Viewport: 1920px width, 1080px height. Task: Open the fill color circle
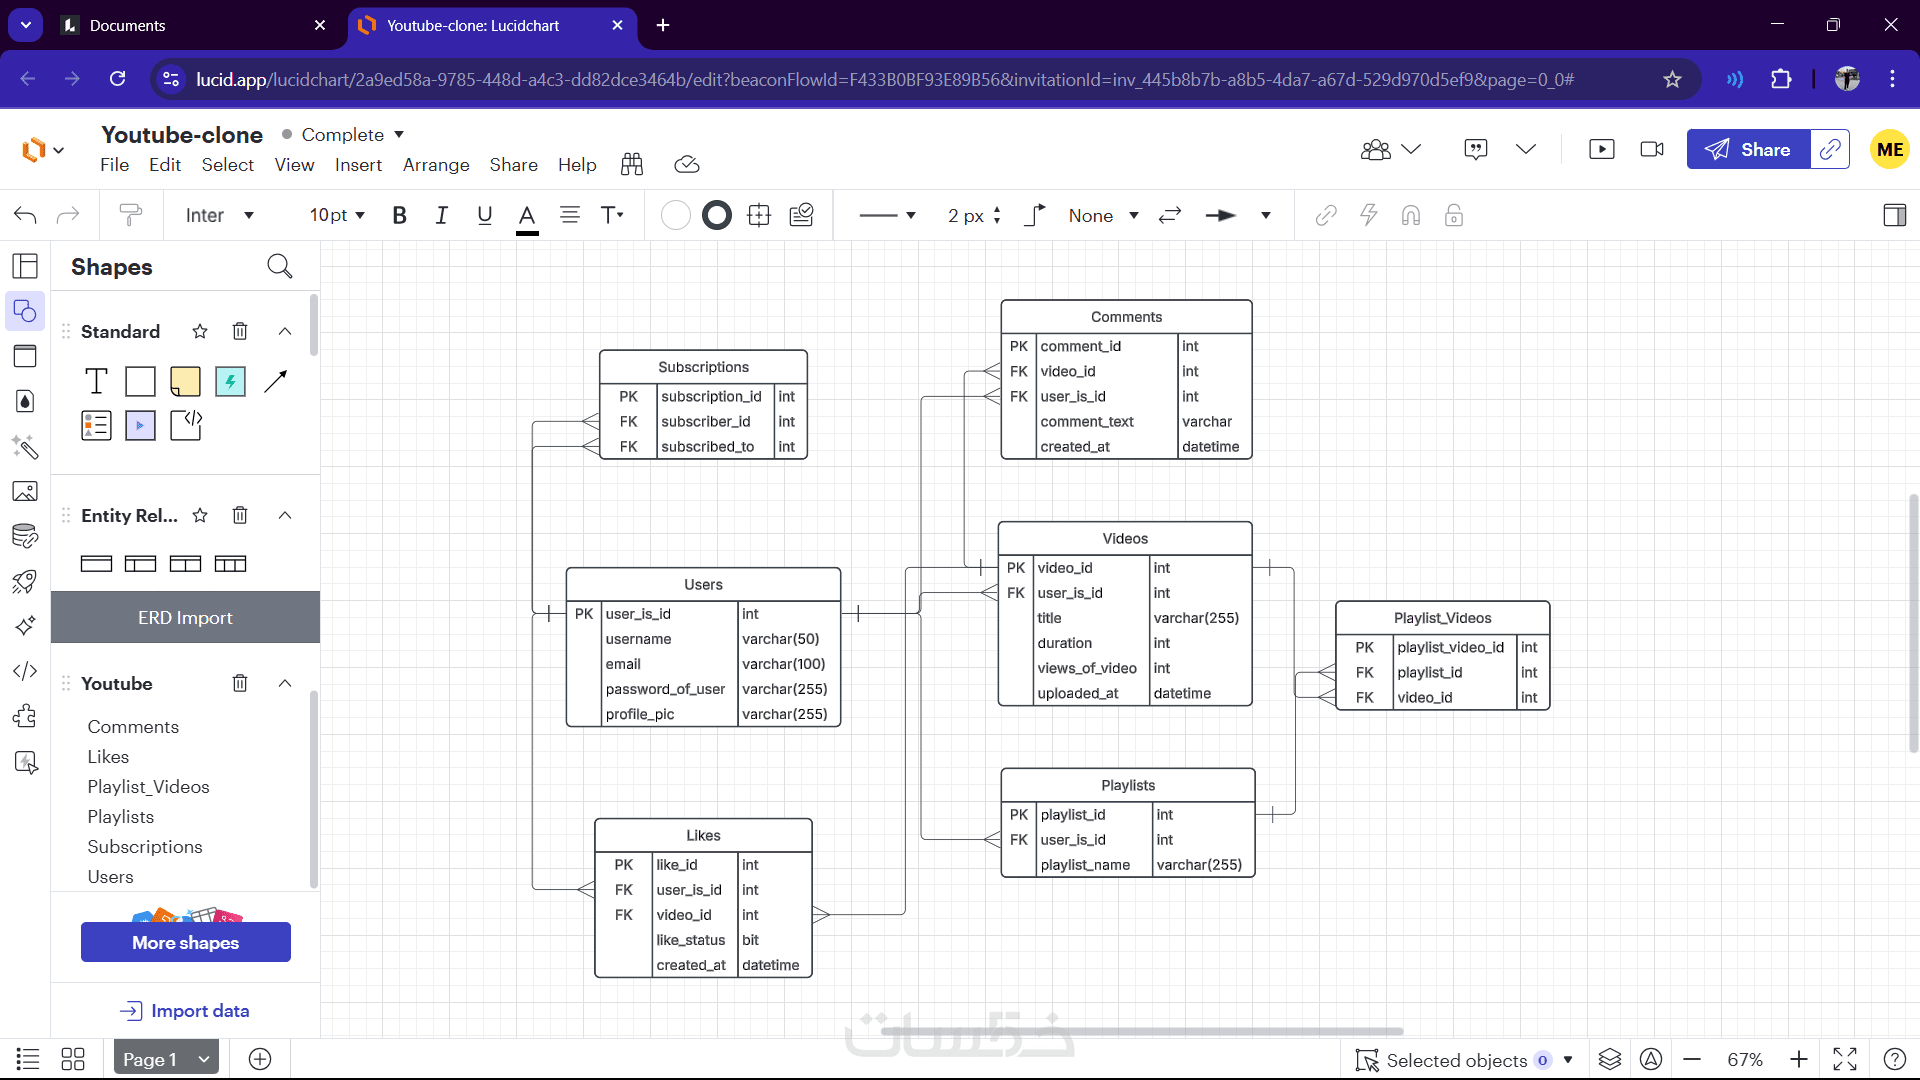pos(676,215)
